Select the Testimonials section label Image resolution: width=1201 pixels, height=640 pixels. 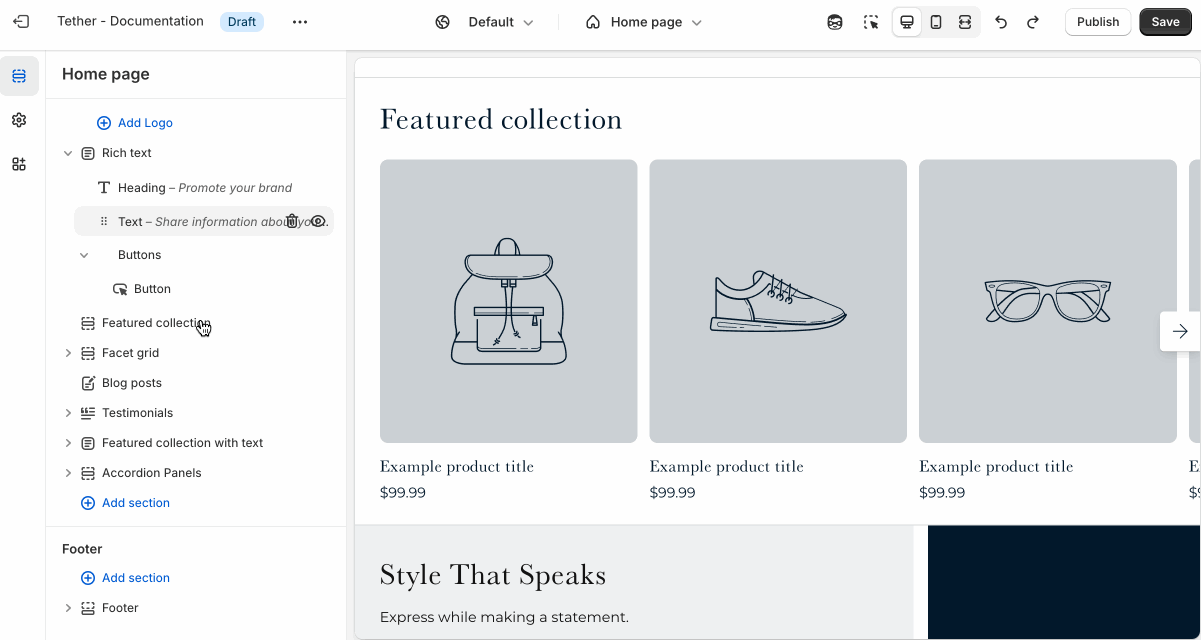coord(137,413)
